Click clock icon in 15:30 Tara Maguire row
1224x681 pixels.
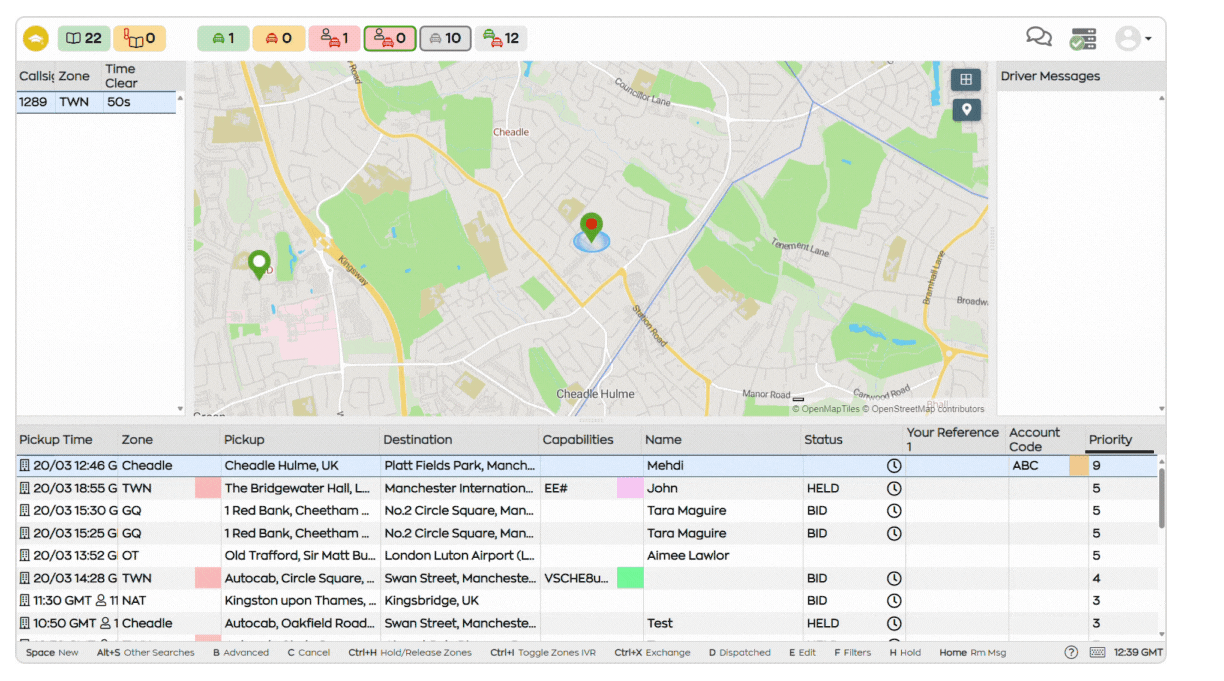(x=894, y=511)
